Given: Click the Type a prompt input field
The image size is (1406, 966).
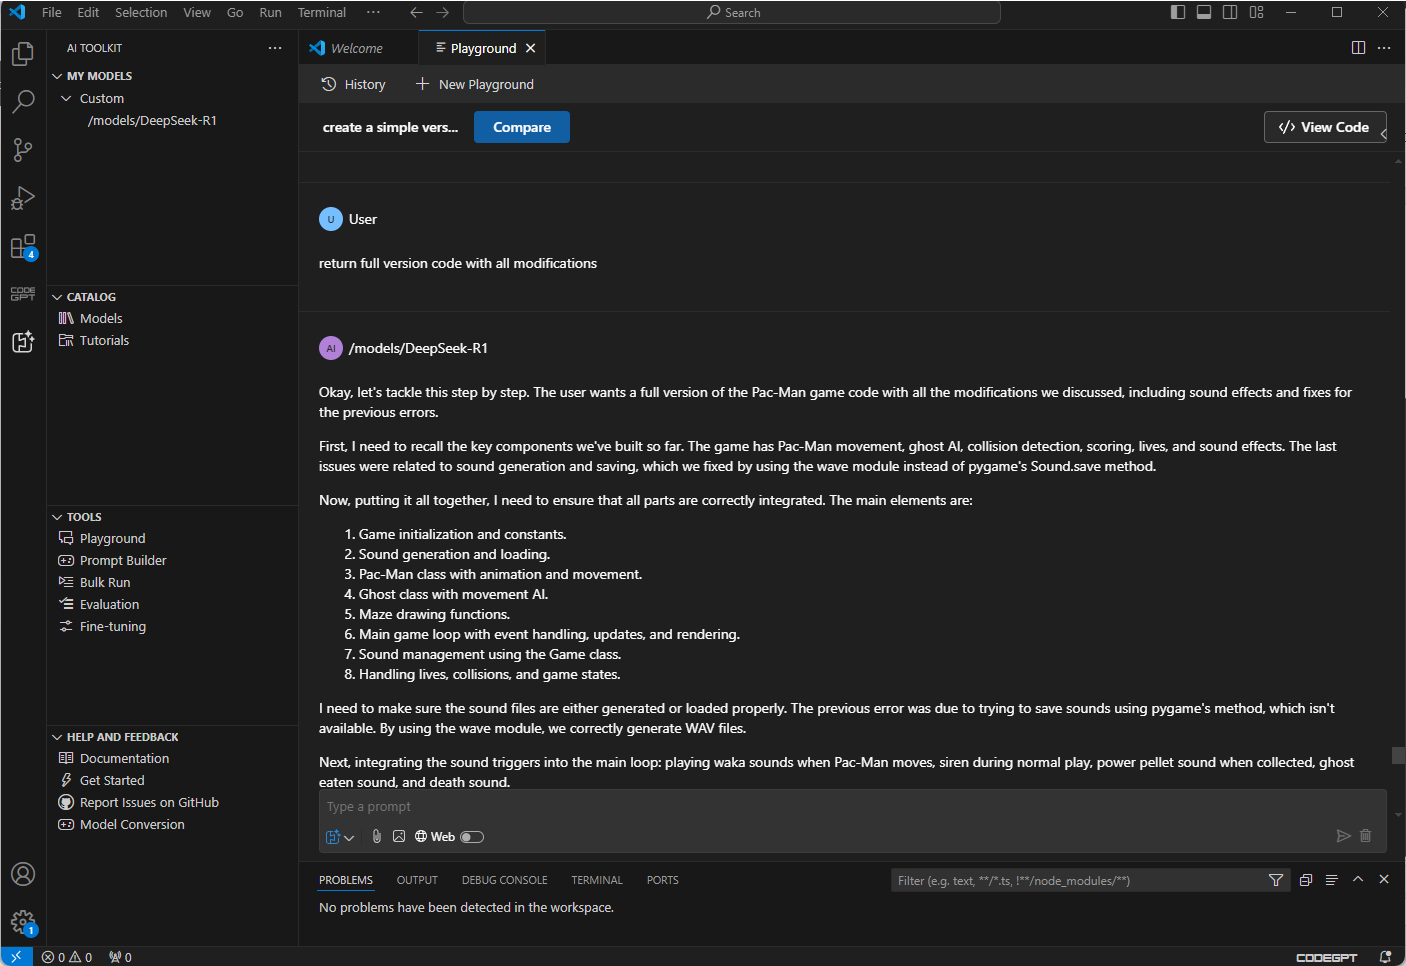Looking at the screenshot, I should click(700, 806).
